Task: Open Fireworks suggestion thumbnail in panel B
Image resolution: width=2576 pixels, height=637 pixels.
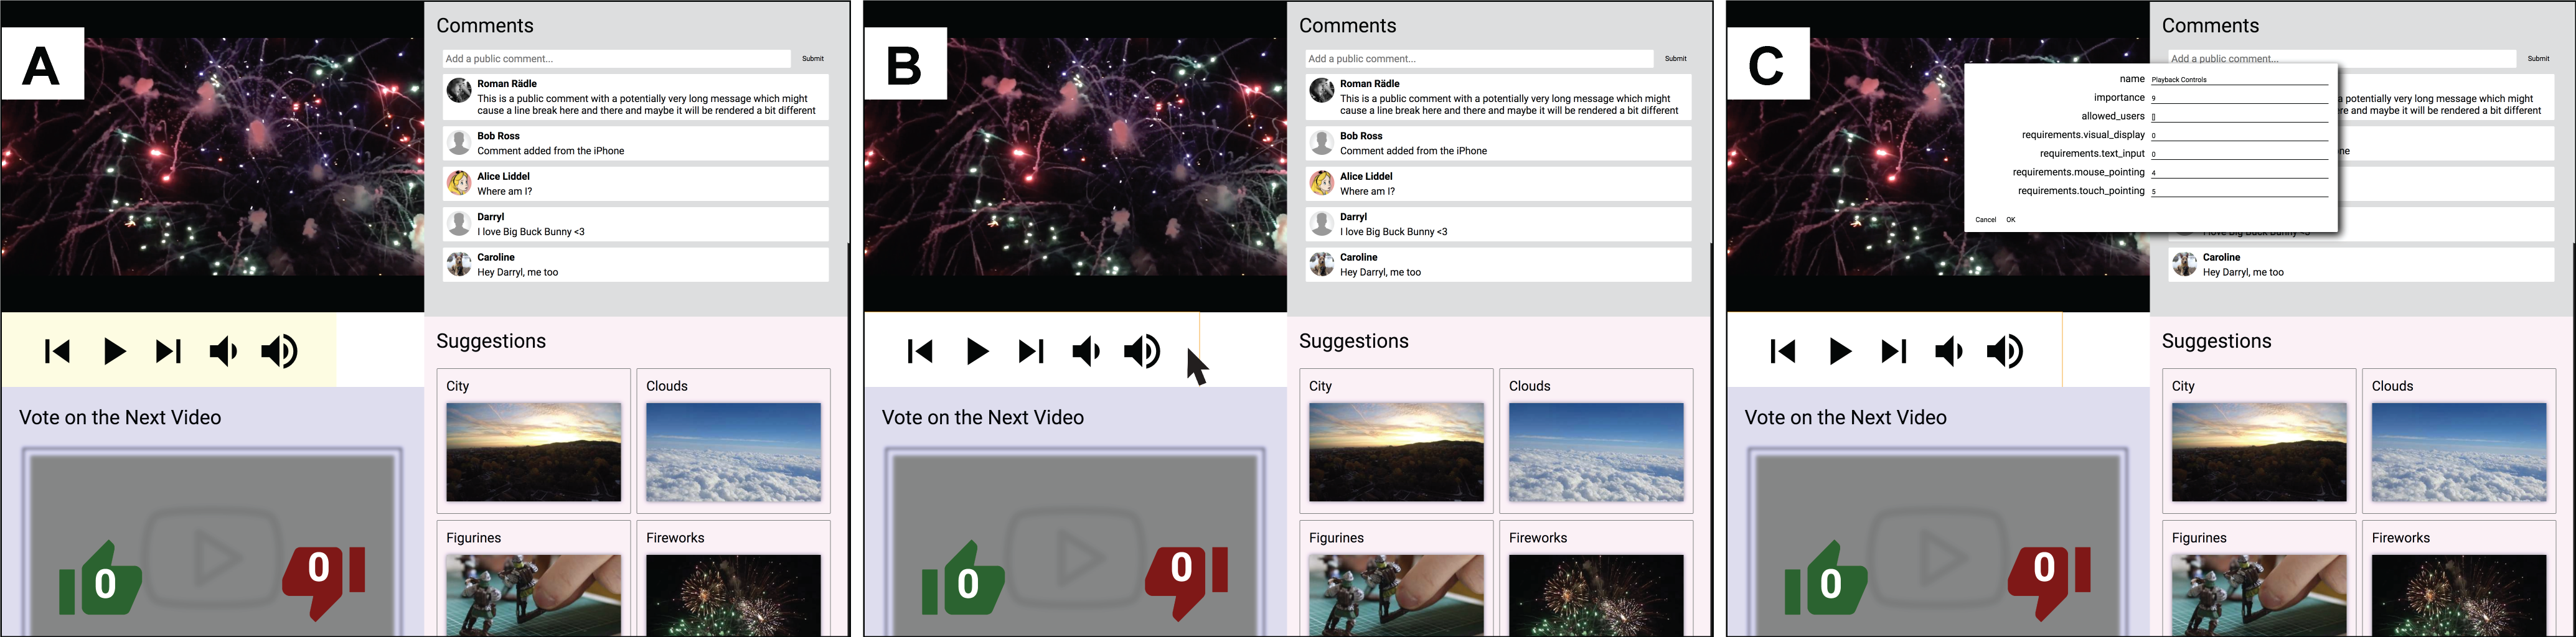Action: tap(1597, 595)
